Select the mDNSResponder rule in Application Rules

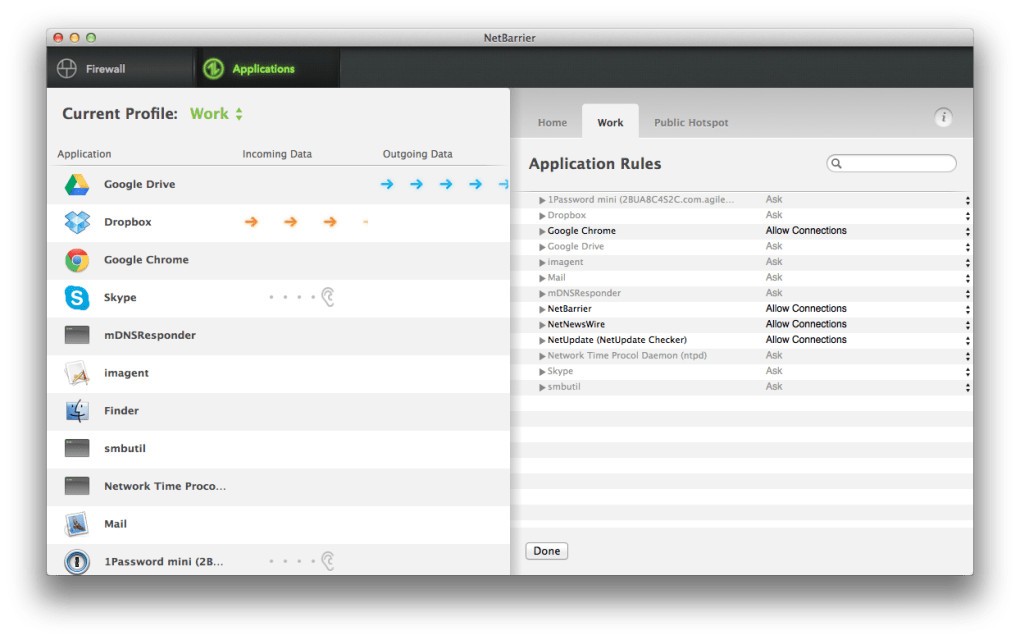pos(584,293)
